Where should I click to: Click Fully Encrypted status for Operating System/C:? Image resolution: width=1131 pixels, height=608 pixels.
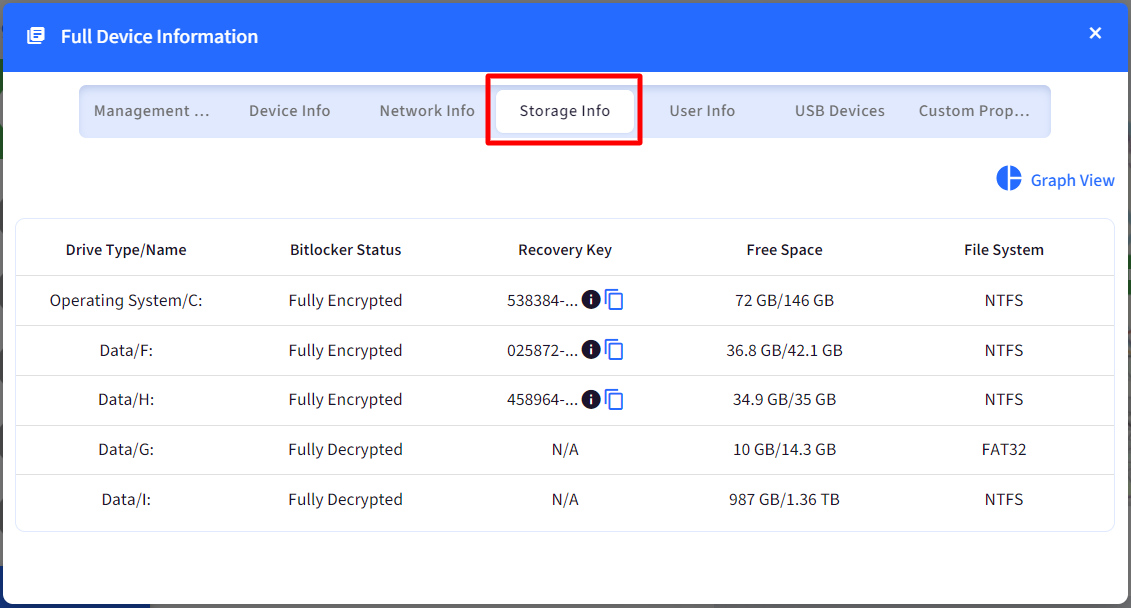click(346, 300)
